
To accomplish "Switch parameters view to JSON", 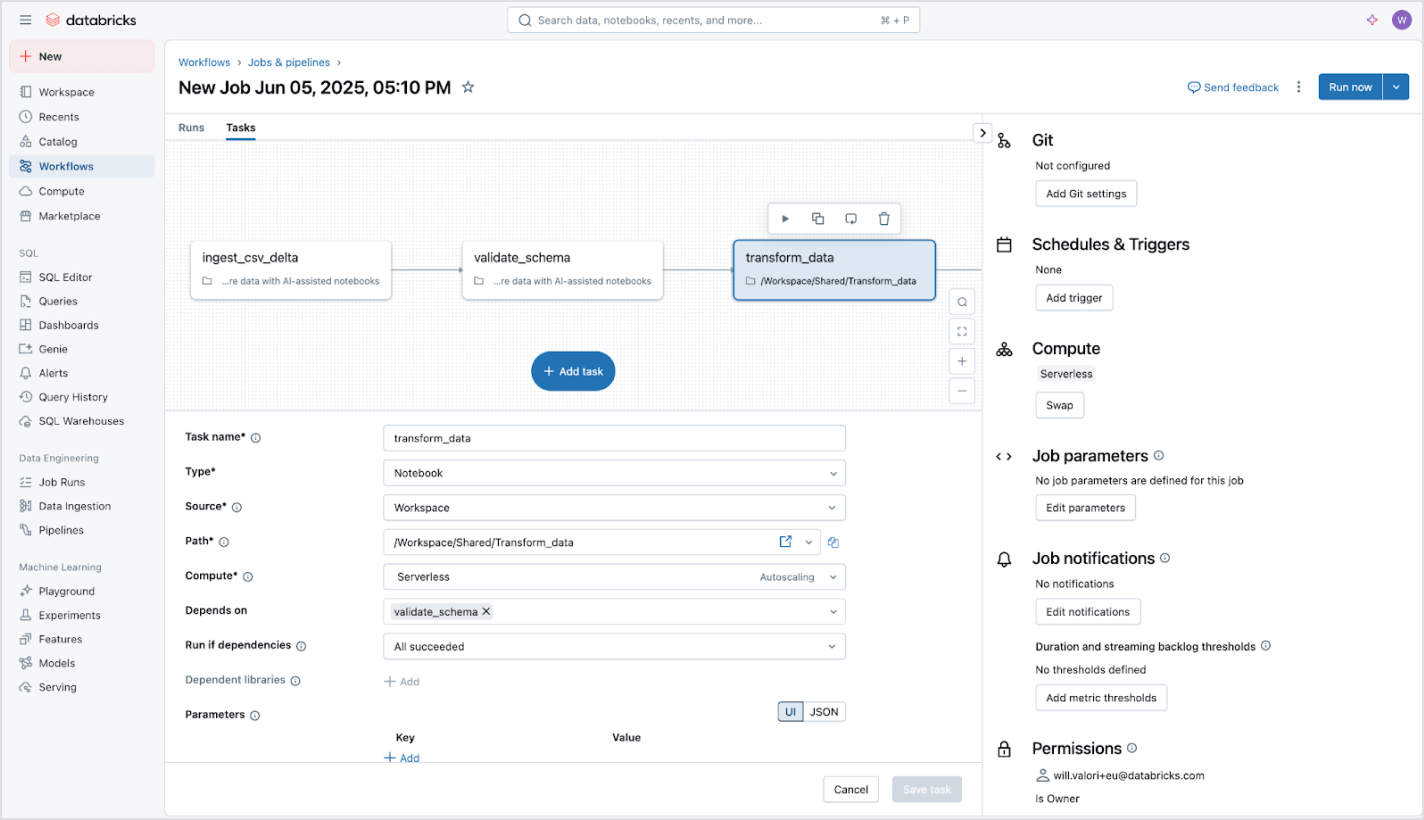I will pos(824,712).
